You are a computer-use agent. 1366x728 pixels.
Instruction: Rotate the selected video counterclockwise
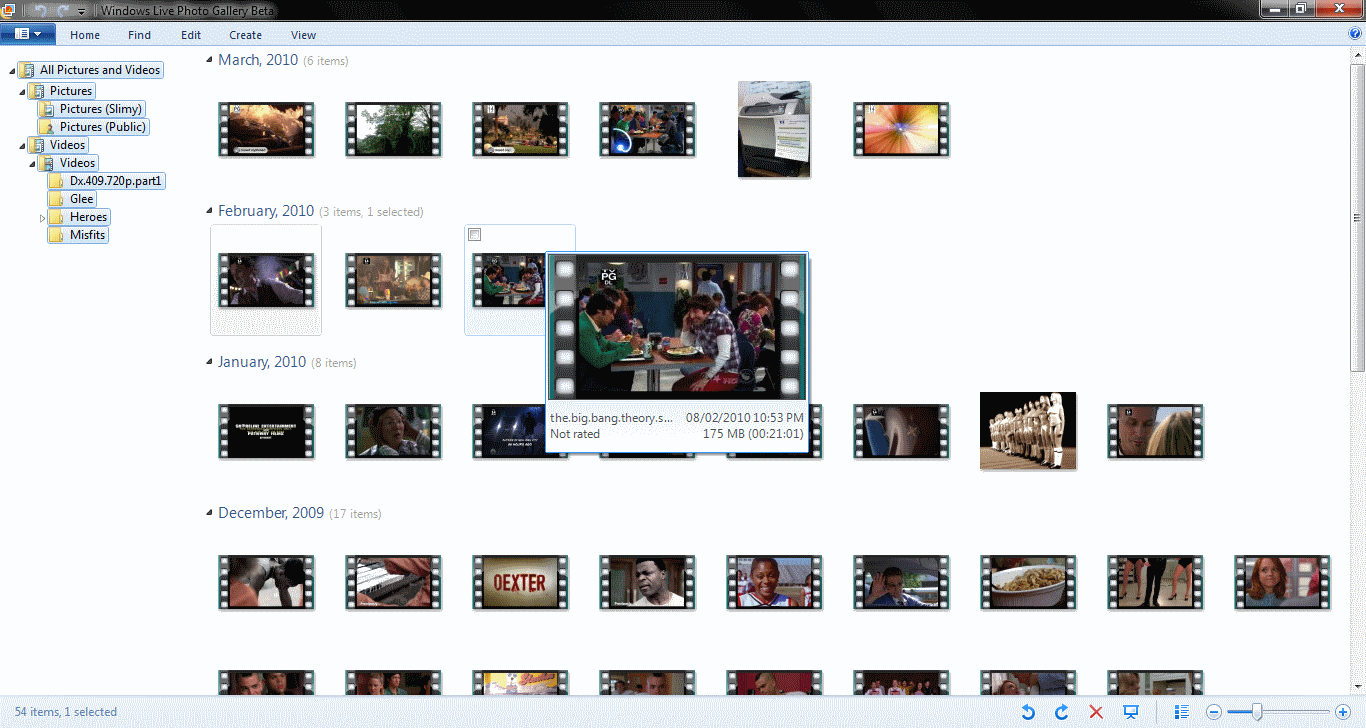click(1029, 711)
